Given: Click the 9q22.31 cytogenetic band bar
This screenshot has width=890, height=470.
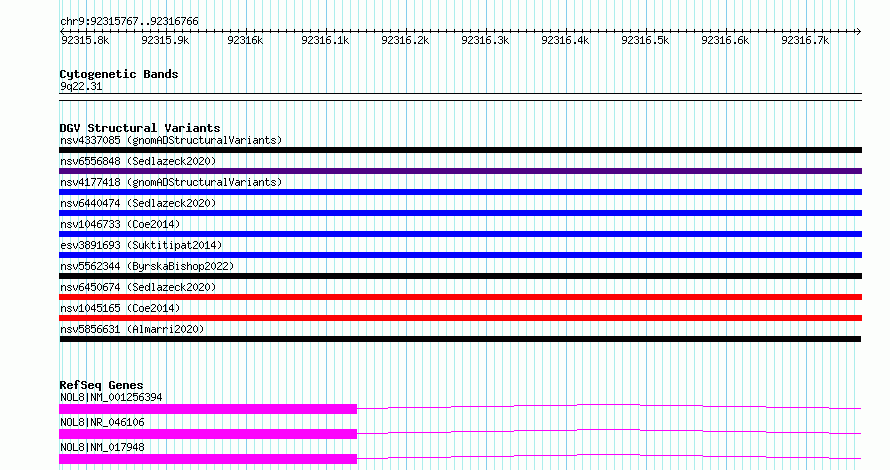Looking at the screenshot, I should click(460, 97).
